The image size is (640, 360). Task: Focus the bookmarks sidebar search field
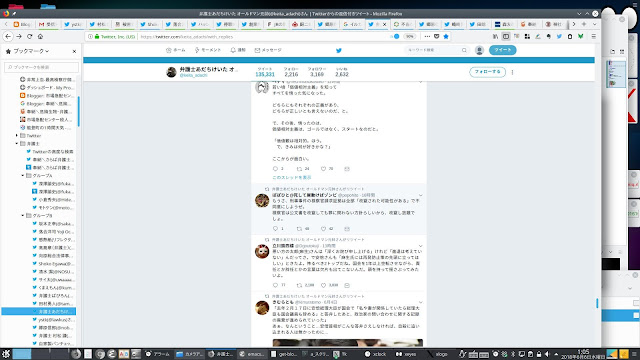coord(41,67)
